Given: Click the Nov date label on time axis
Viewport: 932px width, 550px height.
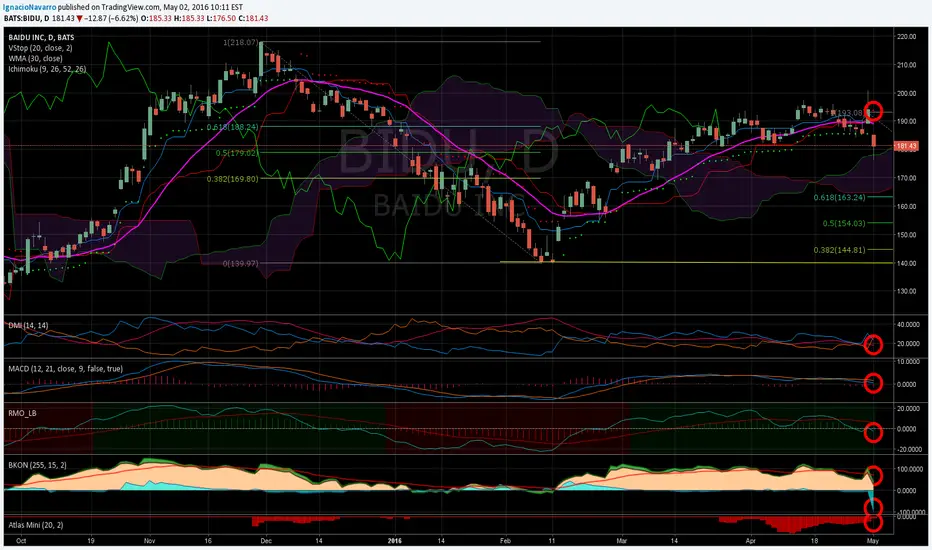Looking at the screenshot, I should (x=149, y=541).
